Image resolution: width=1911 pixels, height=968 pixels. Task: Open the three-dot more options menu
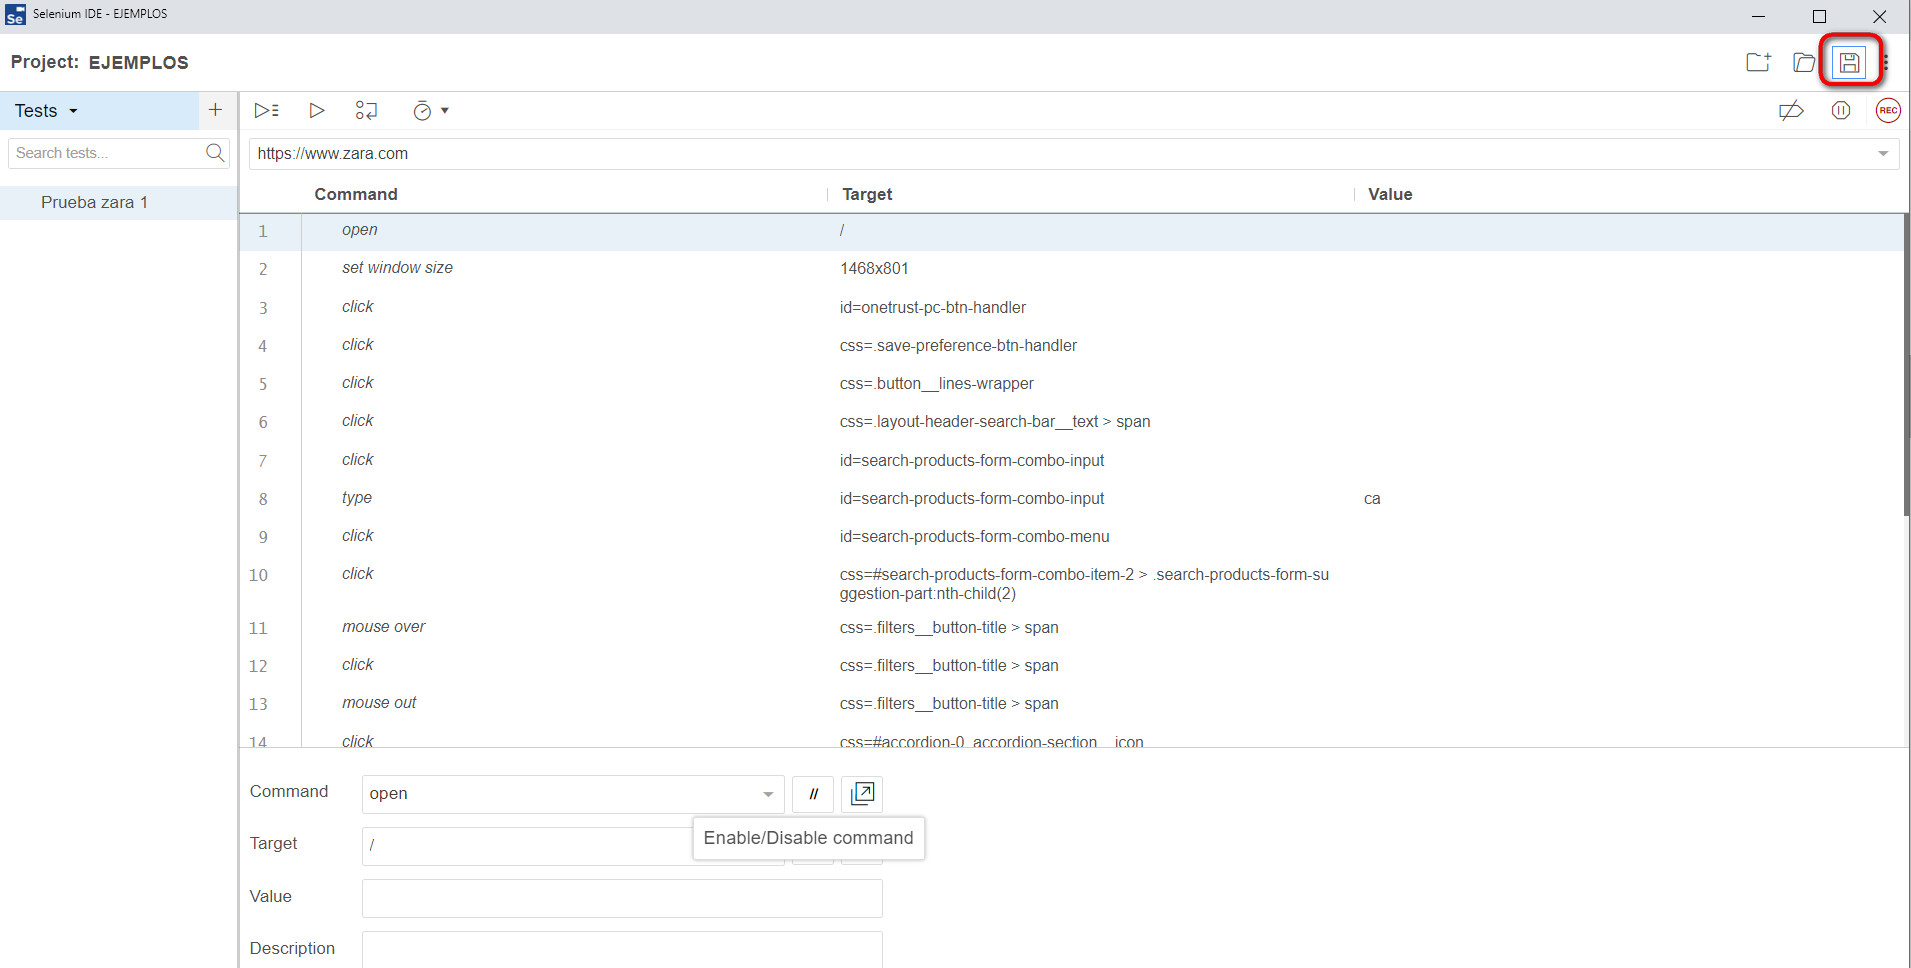1885,62
